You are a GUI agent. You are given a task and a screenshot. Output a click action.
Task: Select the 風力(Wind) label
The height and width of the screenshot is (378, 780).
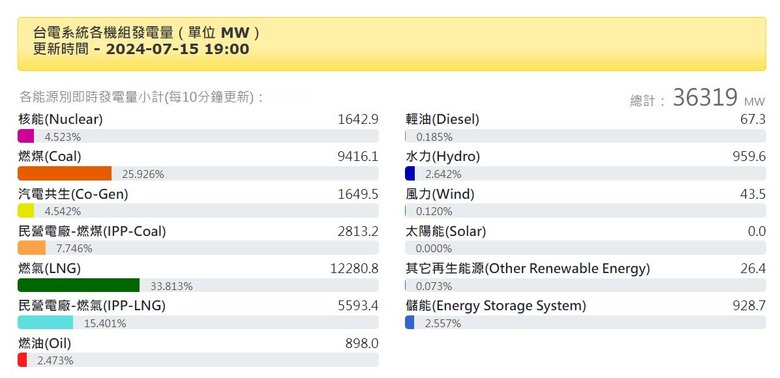(440, 194)
